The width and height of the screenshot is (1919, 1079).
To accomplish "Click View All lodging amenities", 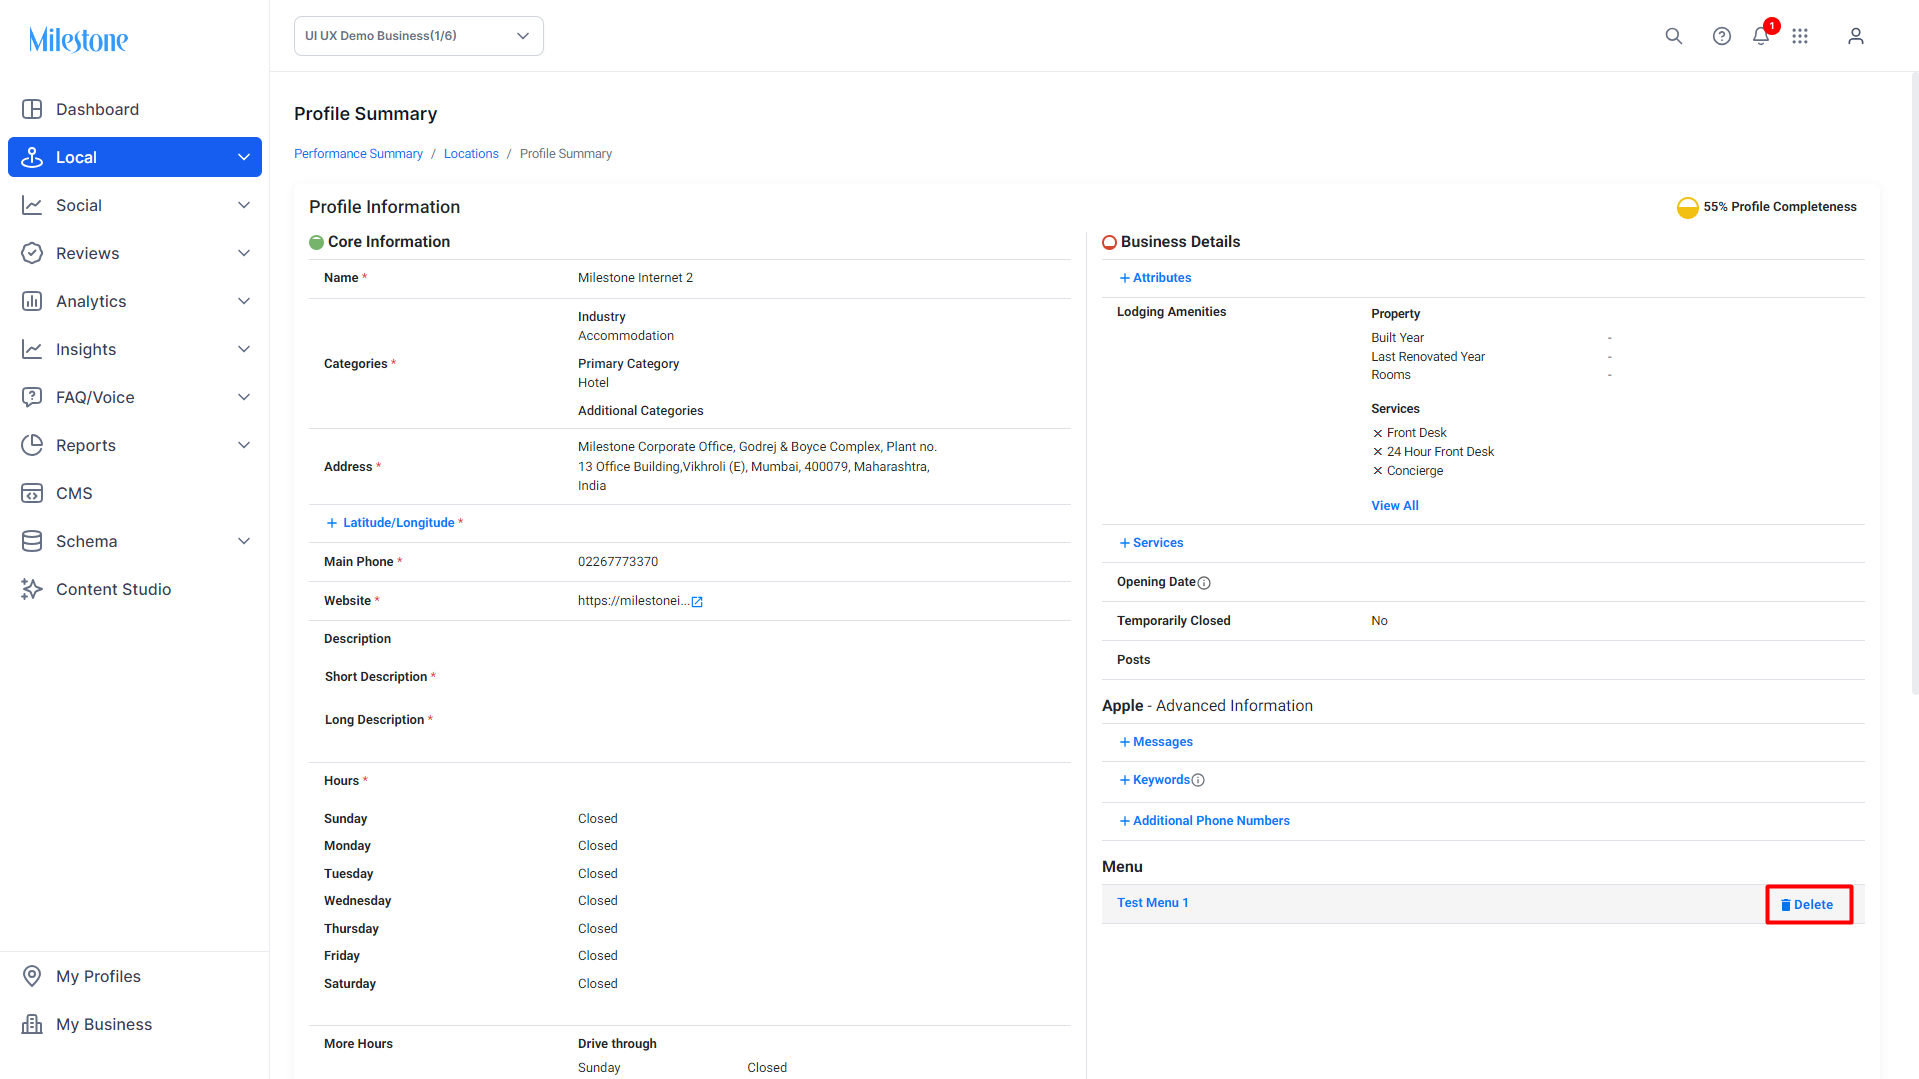I will click(1394, 506).
